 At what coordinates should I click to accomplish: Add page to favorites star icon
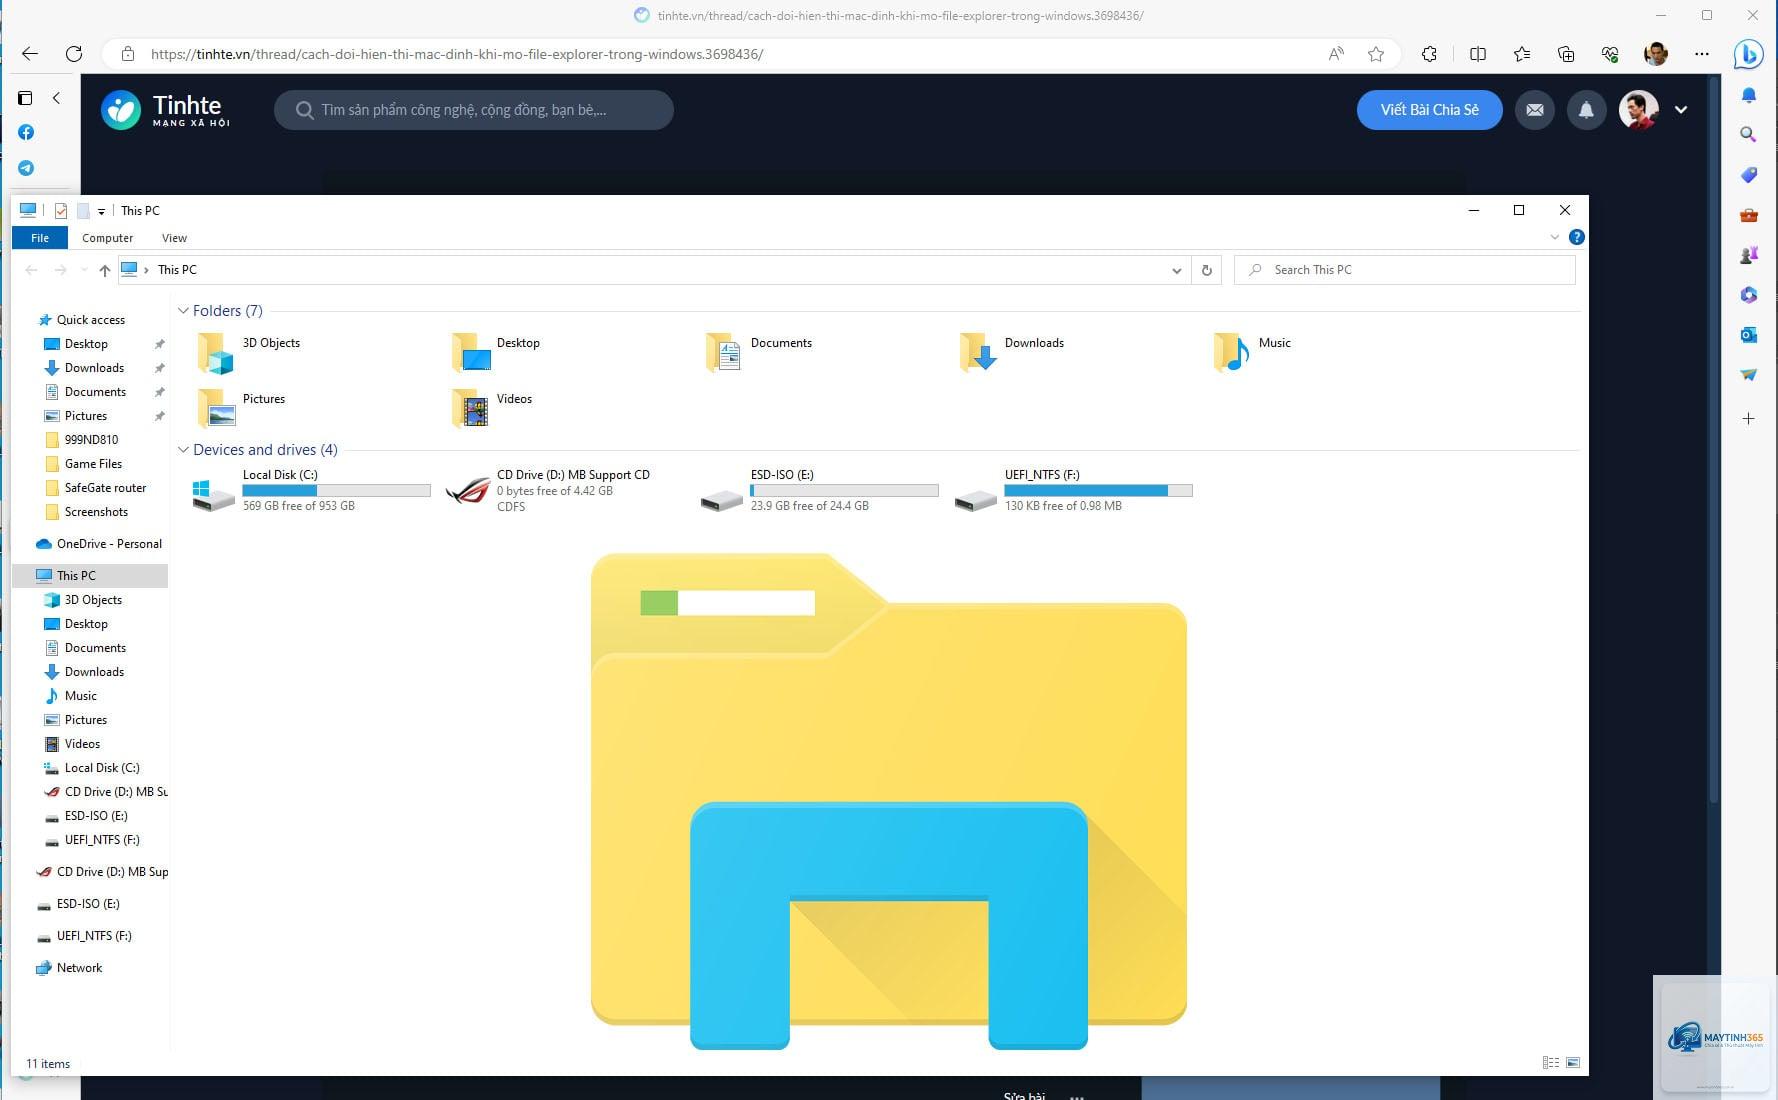click(1376, 54)
